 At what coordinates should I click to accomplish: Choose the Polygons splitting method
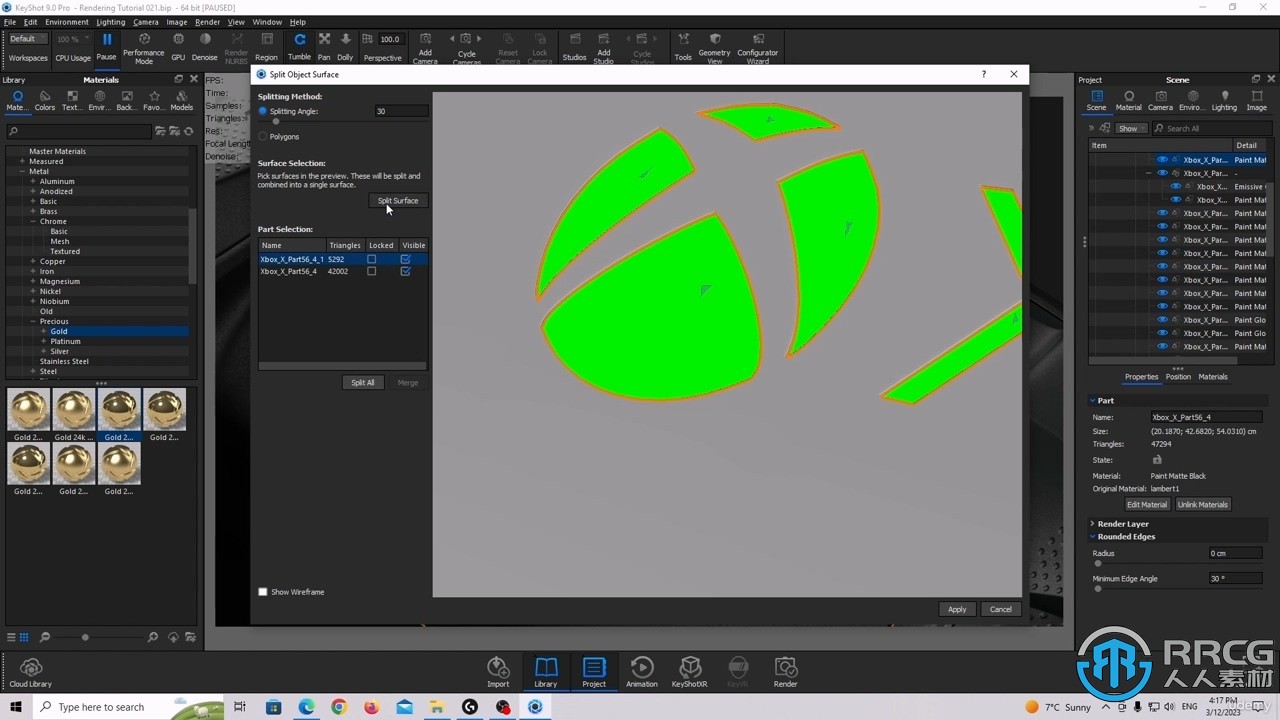(x=263, y=136)
